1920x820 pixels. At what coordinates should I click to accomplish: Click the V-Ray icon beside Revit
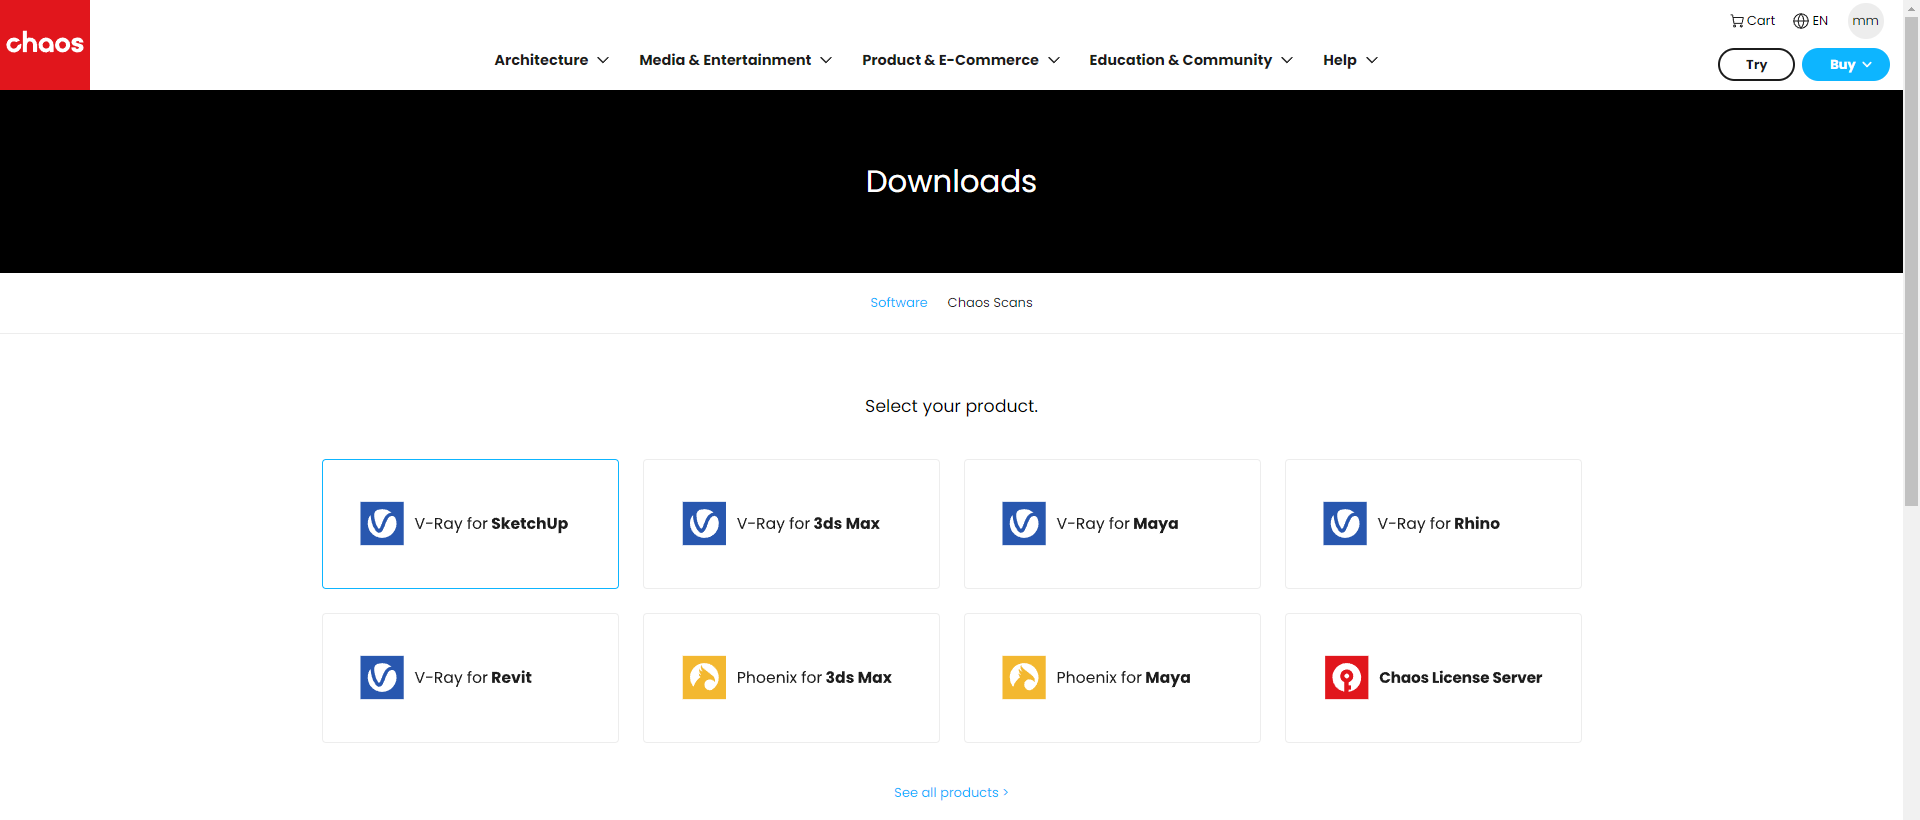tap(382, 677)
